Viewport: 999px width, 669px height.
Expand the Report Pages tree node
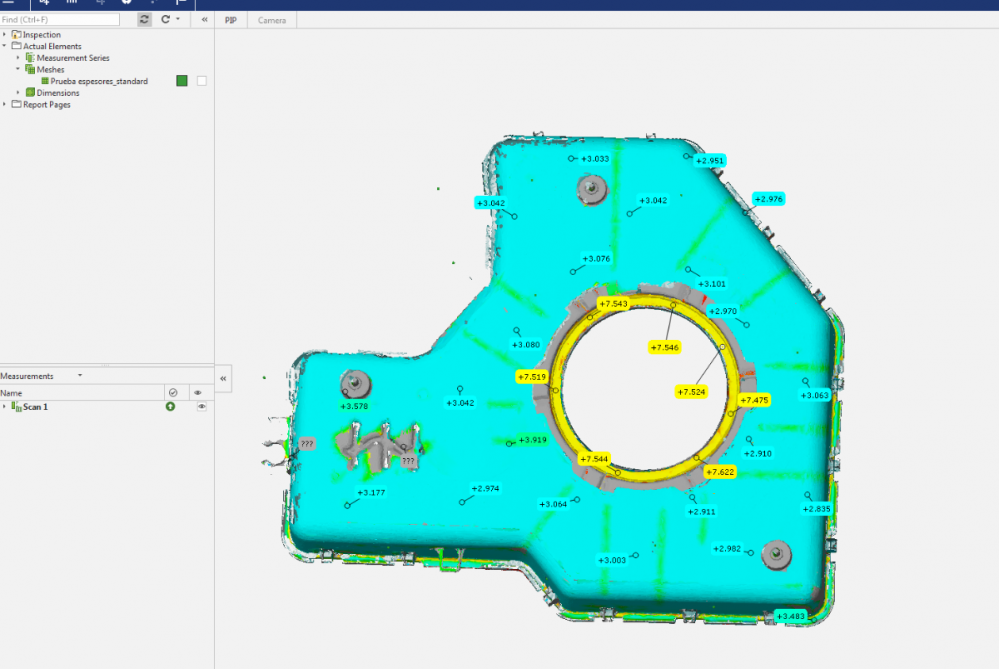pyautogui.click(x=4, y=105)
